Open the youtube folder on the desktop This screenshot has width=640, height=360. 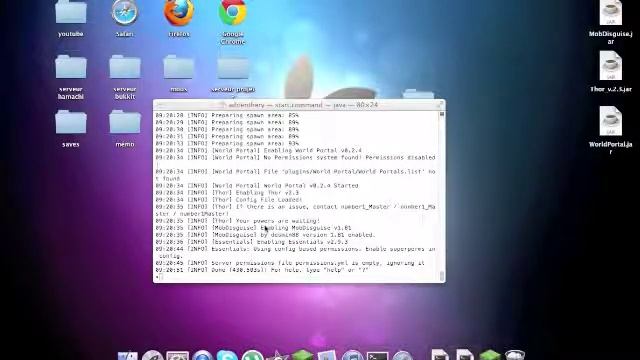71,16
